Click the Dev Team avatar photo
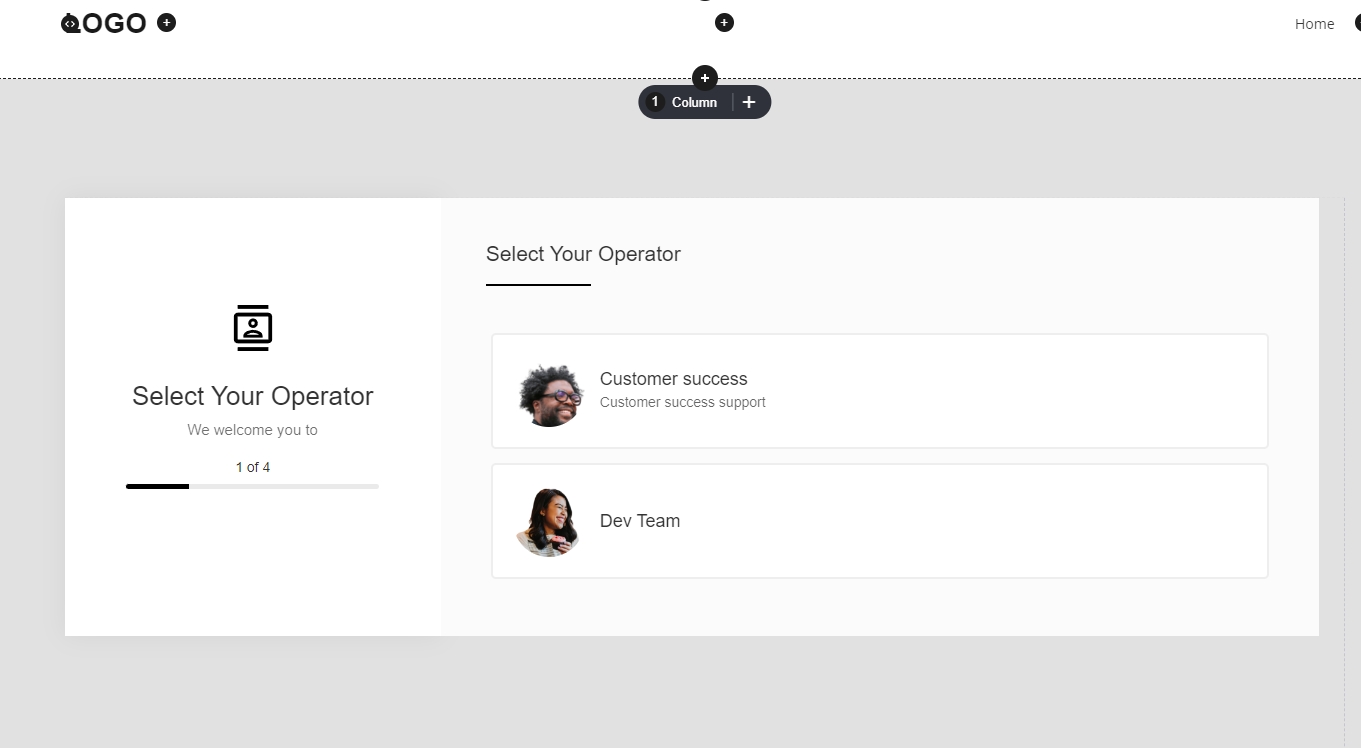The image size is (1361, 748). [x=549, y=522]
